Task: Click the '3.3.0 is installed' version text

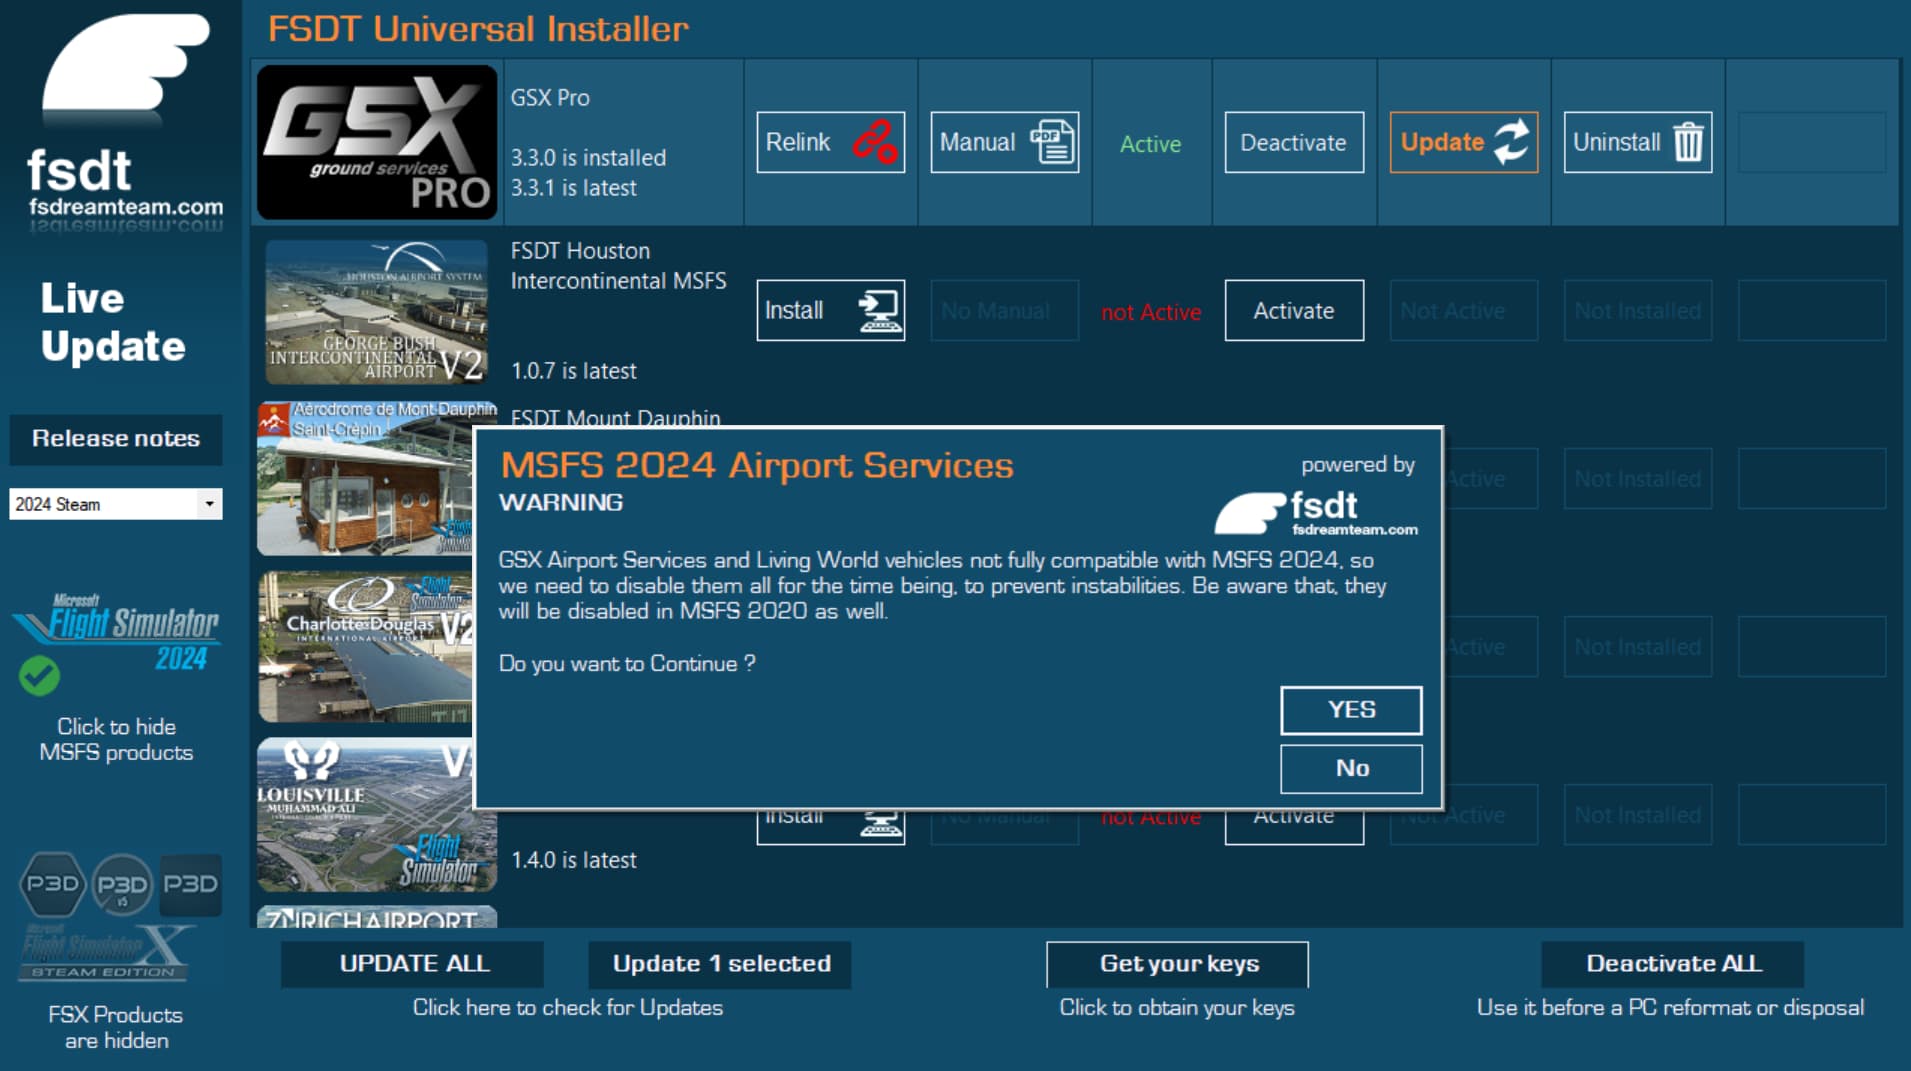Action: pos(588,158)
